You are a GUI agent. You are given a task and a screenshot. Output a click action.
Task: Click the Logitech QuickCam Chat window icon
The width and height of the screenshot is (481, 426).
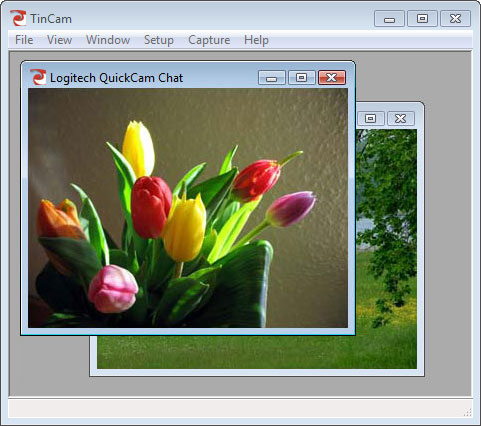[x=38, y=77]
